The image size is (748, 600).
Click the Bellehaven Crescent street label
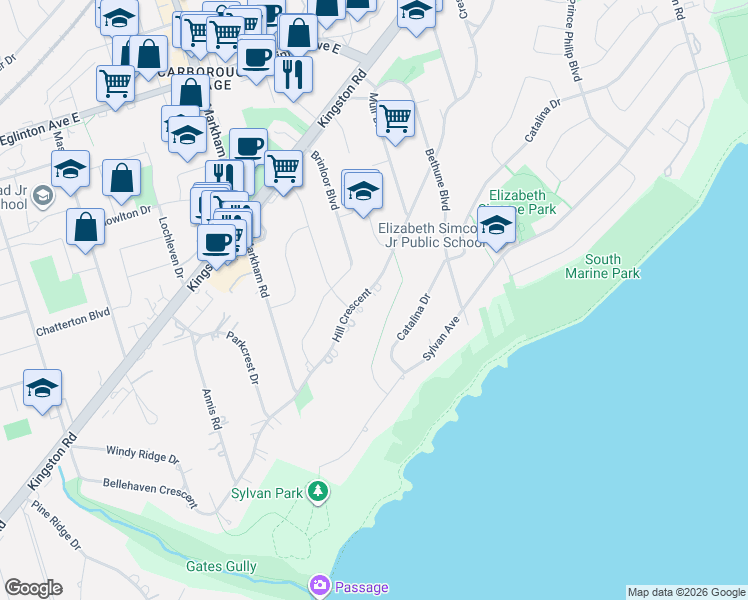[x=150, y=493]
